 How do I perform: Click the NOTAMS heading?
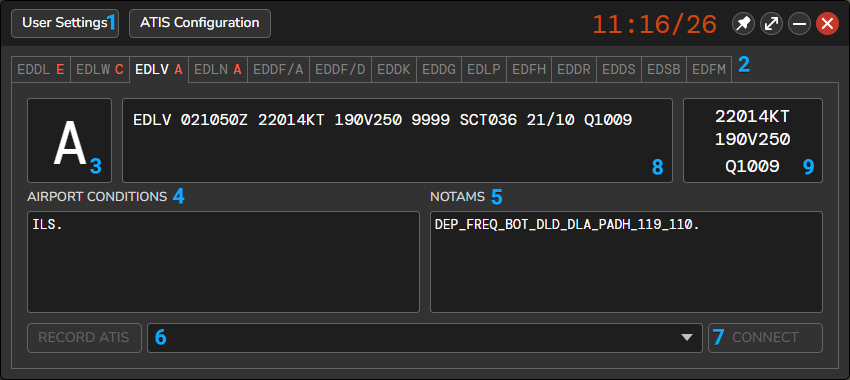point(458,197)
